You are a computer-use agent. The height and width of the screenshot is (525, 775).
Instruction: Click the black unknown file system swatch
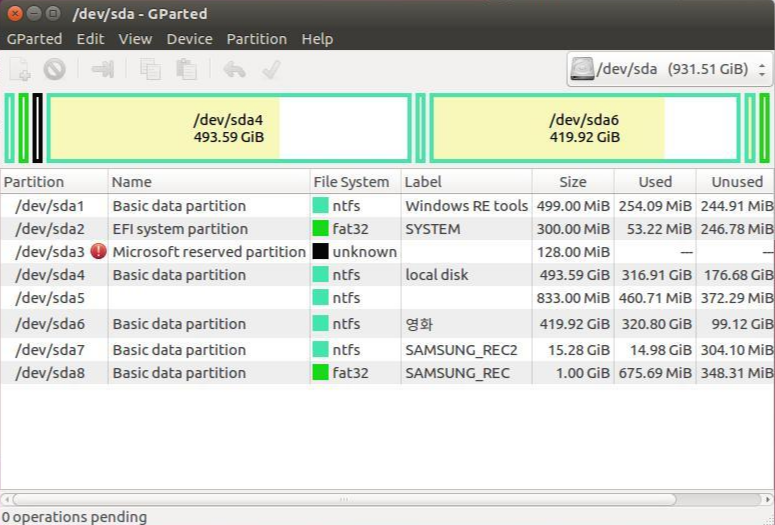320,251
